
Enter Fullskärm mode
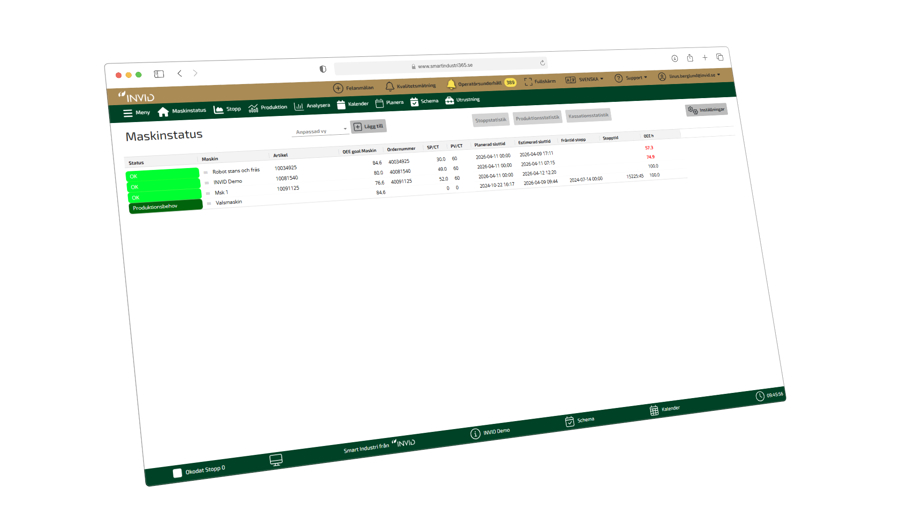529,82
